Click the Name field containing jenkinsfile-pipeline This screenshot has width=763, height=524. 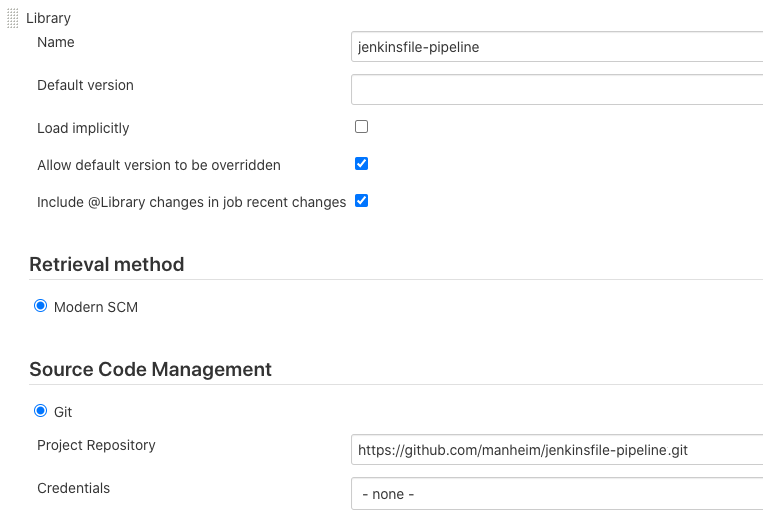pyautogui.click(x=557, y=46)
